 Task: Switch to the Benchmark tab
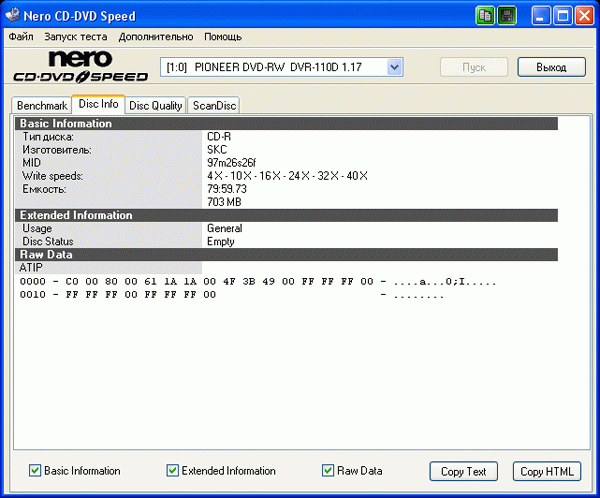coord(42,105)
